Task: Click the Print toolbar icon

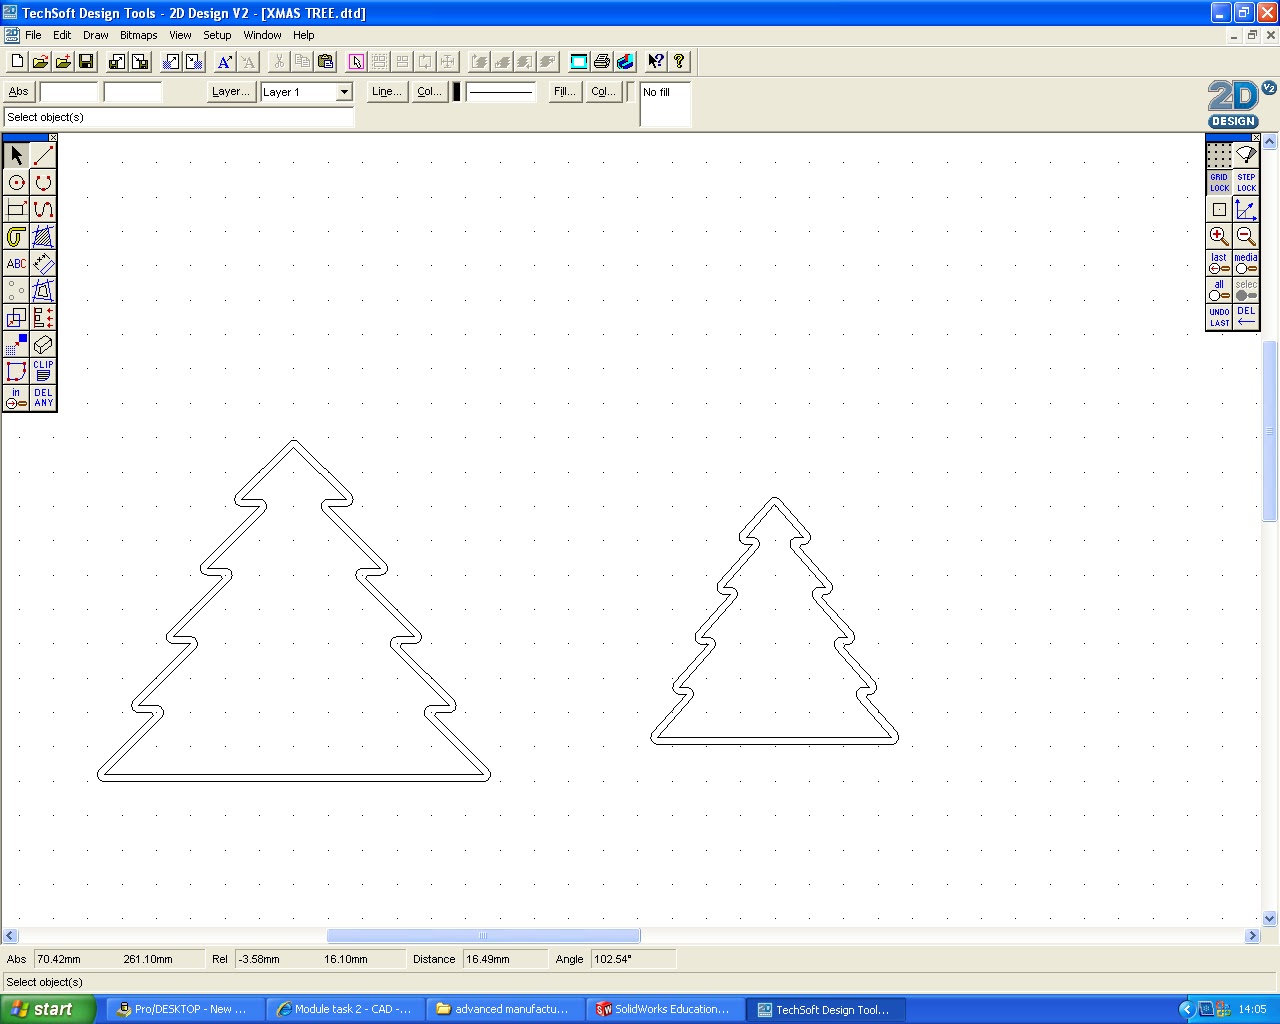Action: 601,61
